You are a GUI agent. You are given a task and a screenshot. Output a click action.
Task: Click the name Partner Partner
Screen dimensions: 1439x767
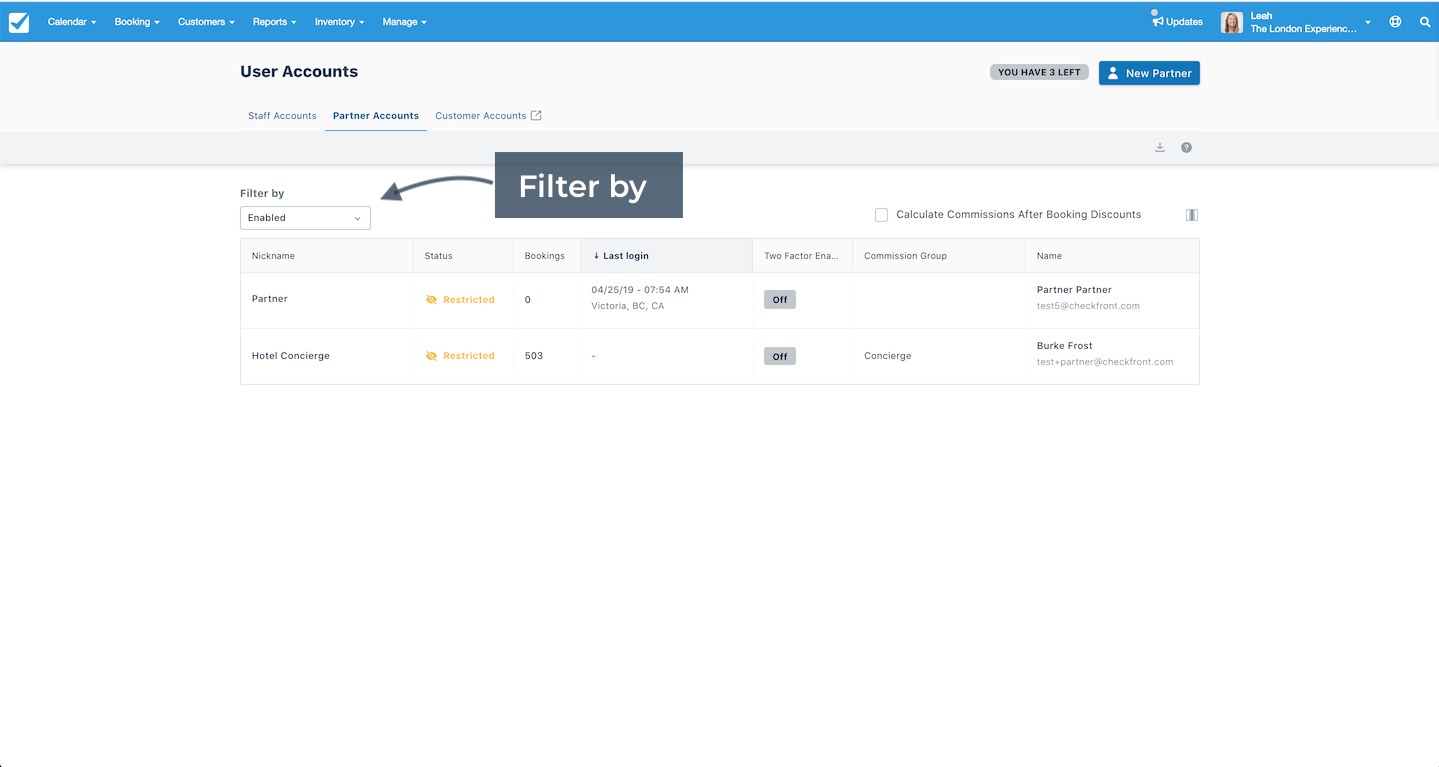click(1074, 290)
